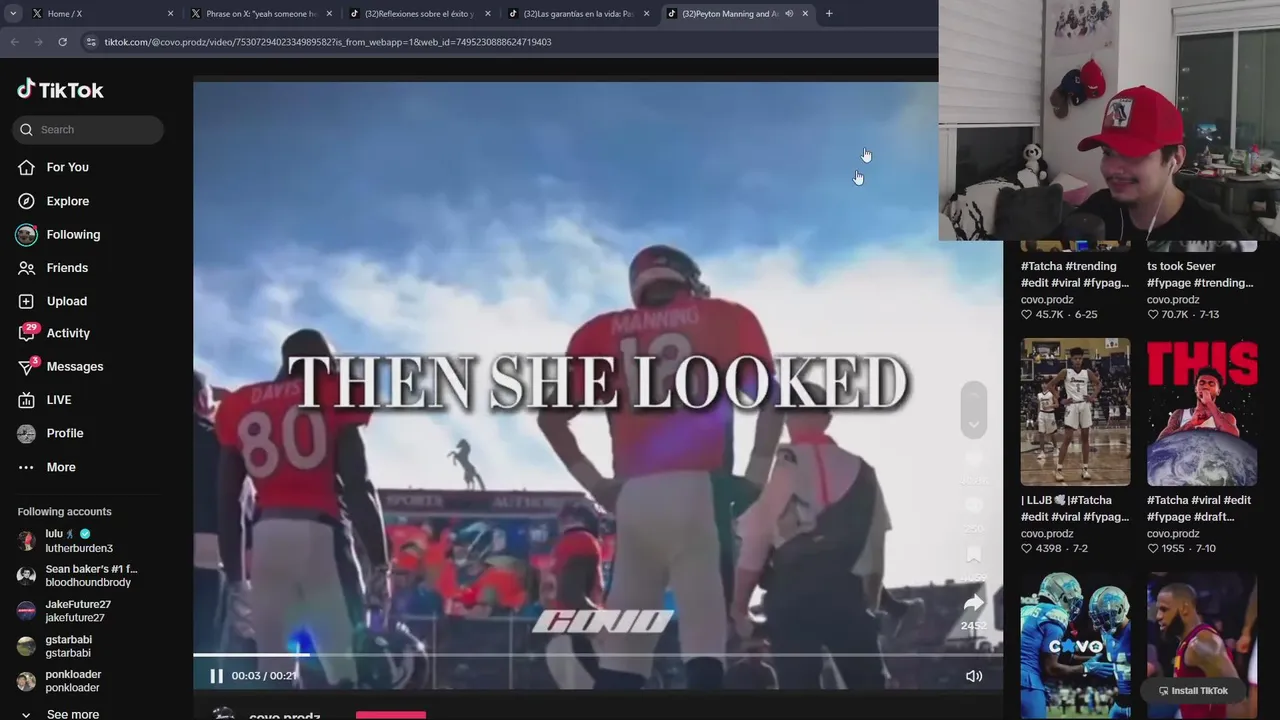
Task: Open the Upload page
Action: (52, 301)
